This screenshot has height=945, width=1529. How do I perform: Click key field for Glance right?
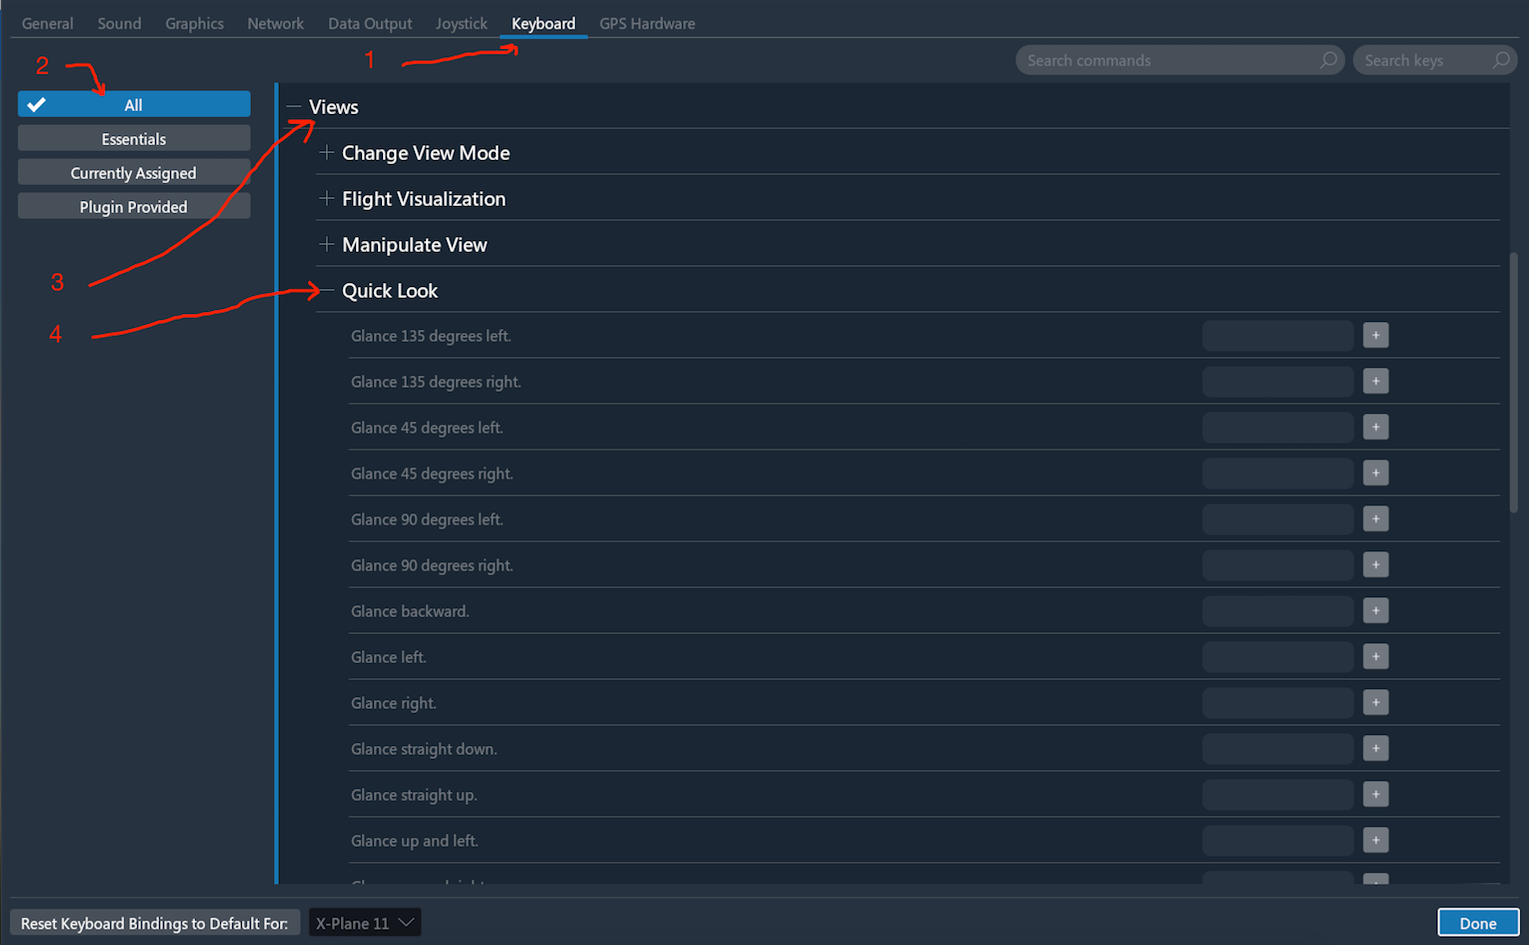pyautogui.click(x=1278, y=703)
